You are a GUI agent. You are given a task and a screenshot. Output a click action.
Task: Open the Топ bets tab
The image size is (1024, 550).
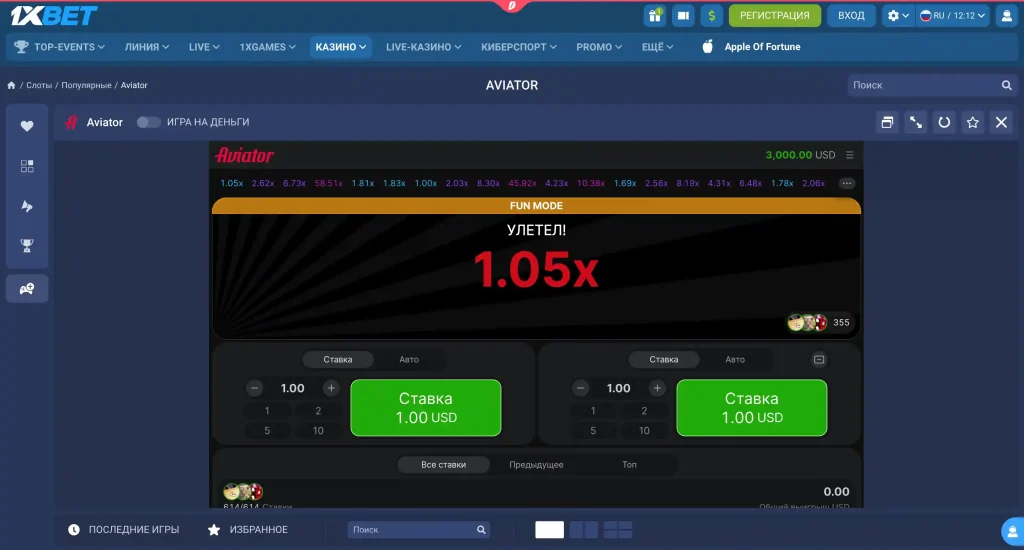coord(629,465)
